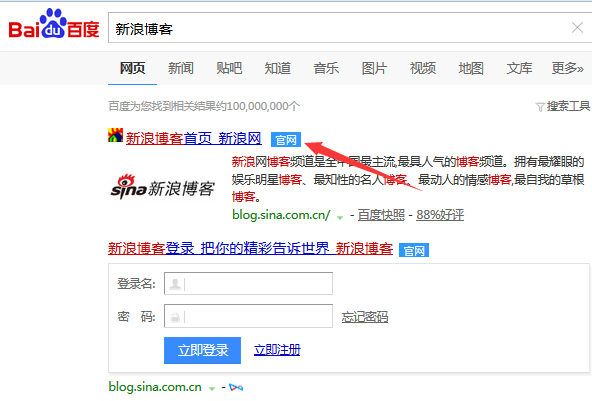Screen dimensions: 592x401
Task: Clear the search box with X icon
Action: pos(577,28)
